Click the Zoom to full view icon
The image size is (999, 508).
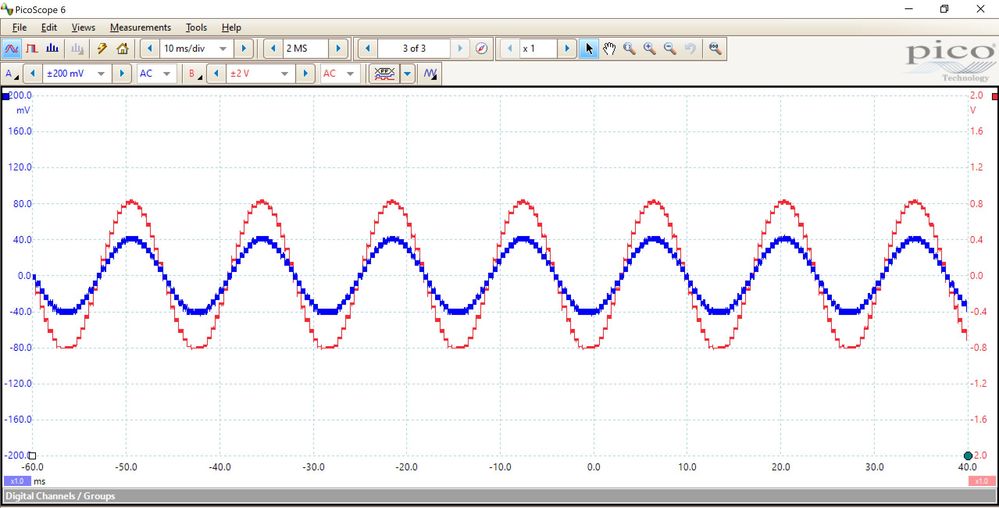pos(714,48)
